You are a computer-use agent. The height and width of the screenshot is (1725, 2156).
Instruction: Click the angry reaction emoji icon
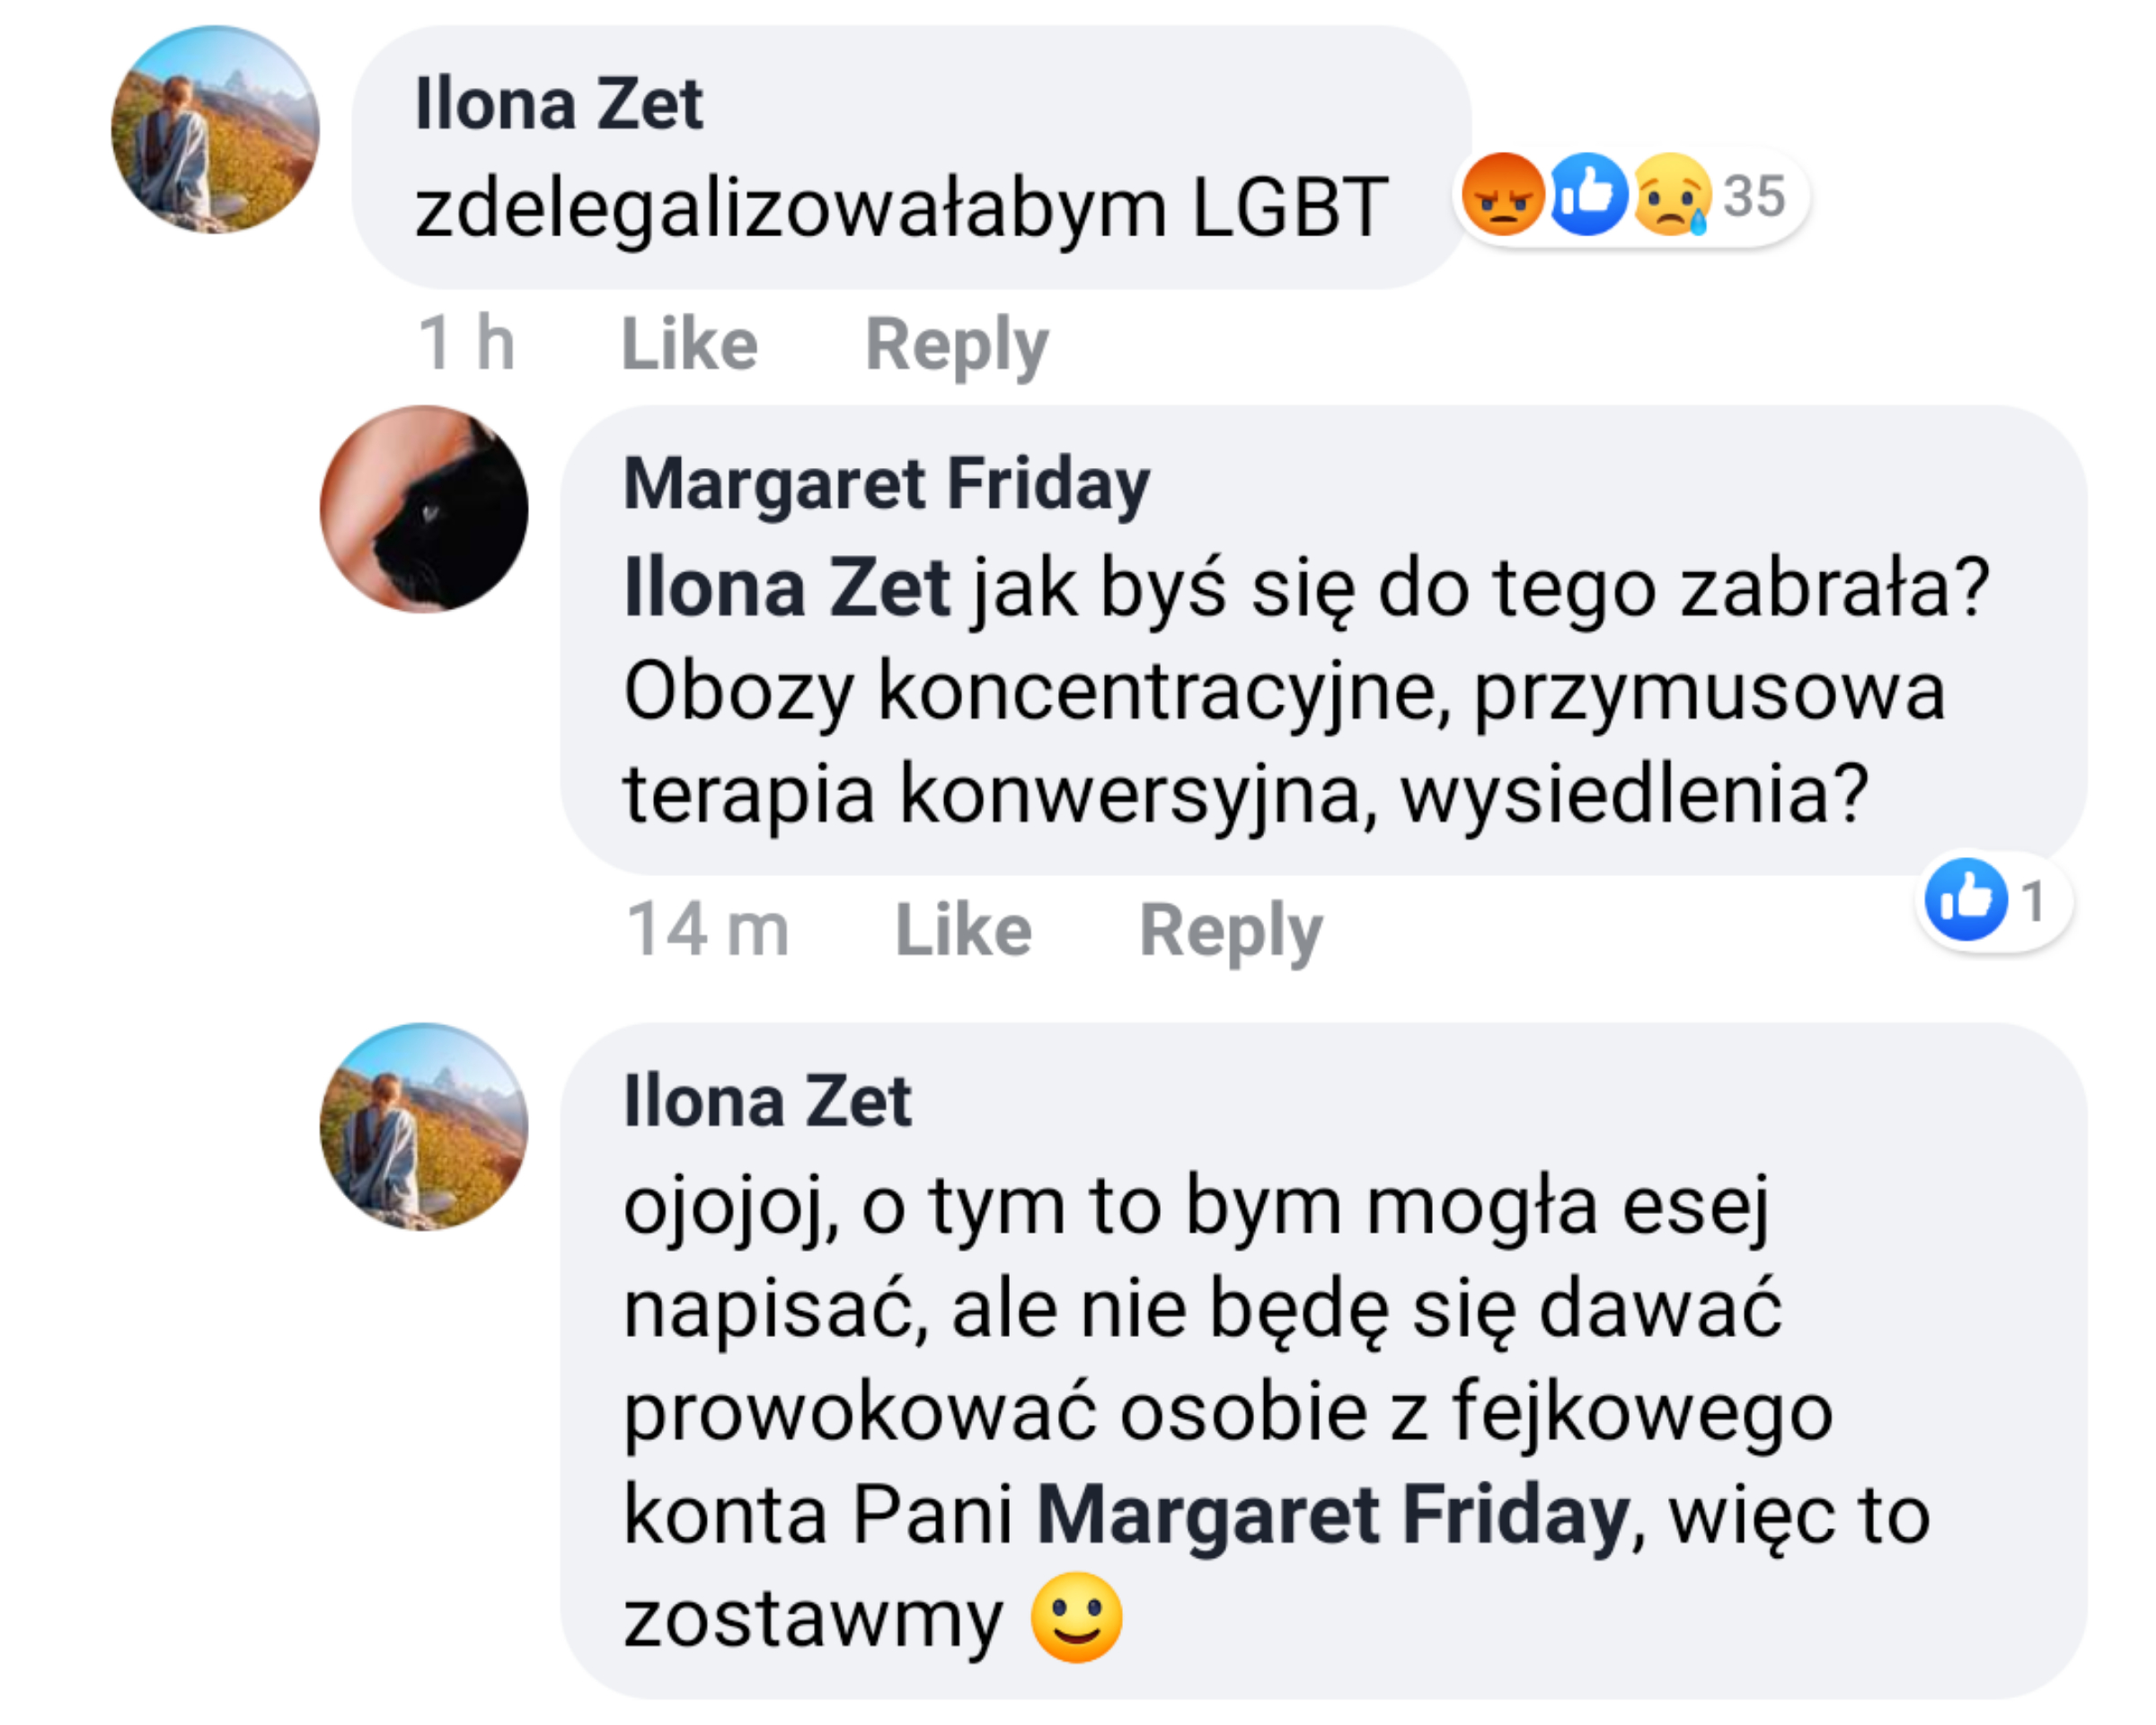tap(1502, 195)
